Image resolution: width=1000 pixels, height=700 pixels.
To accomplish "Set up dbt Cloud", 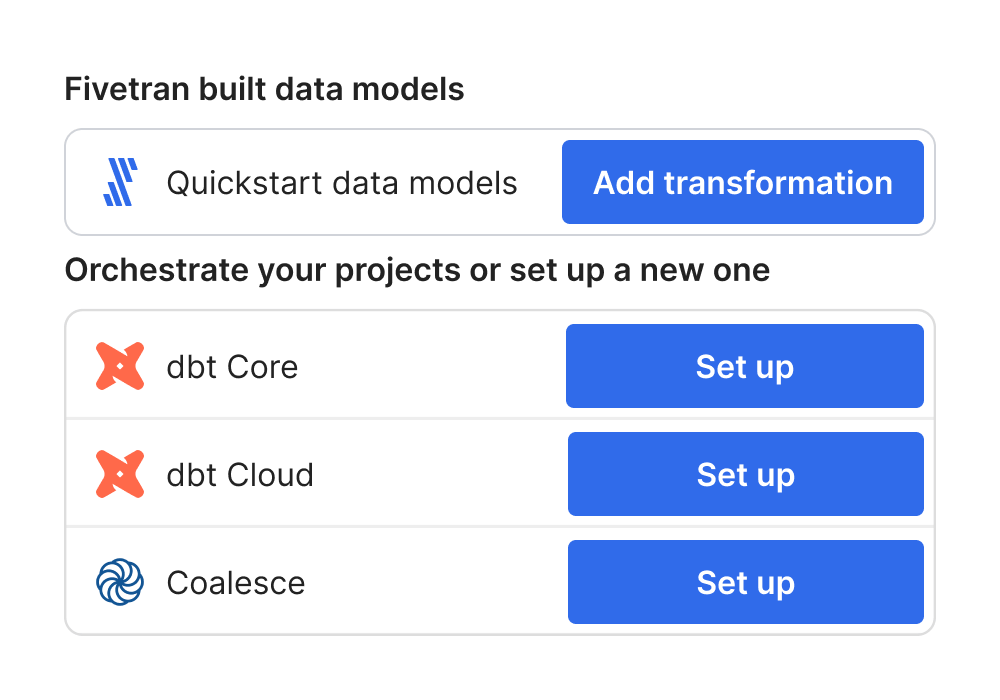I will pos(746,474).
